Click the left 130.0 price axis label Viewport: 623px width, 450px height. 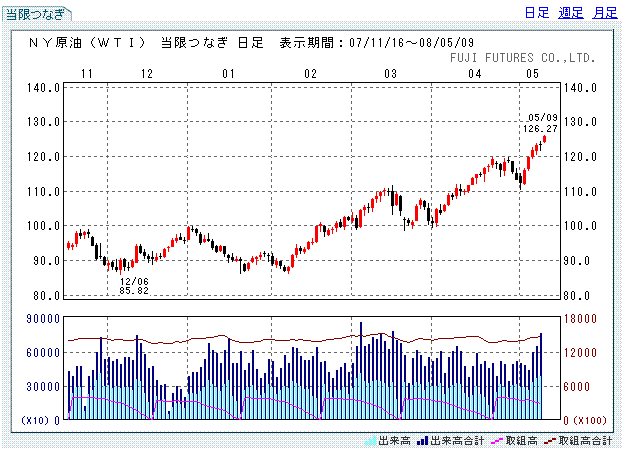coord(43,122)
